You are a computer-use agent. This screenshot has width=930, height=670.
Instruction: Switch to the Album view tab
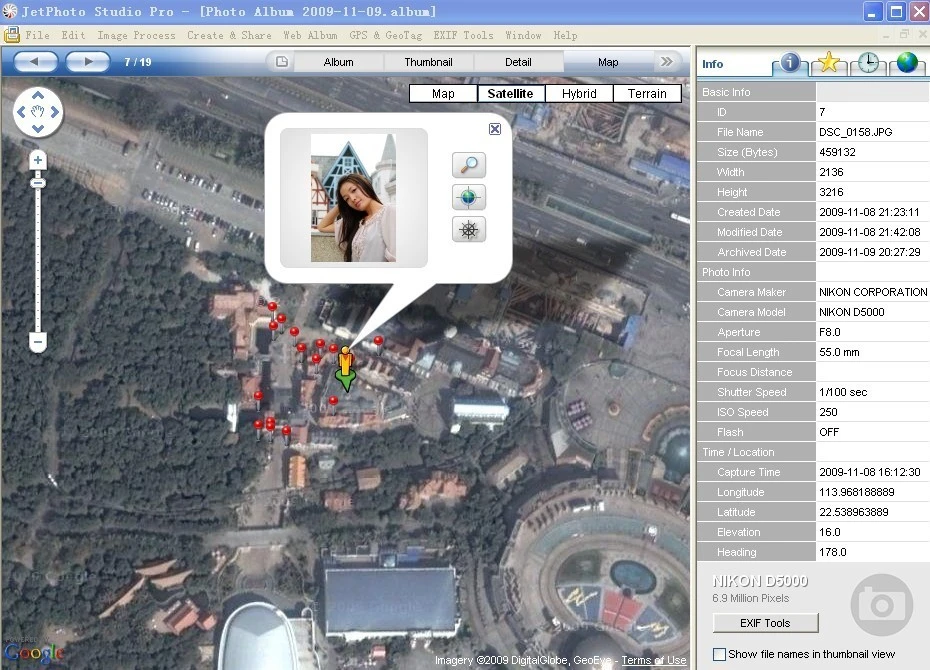[339, 62]
